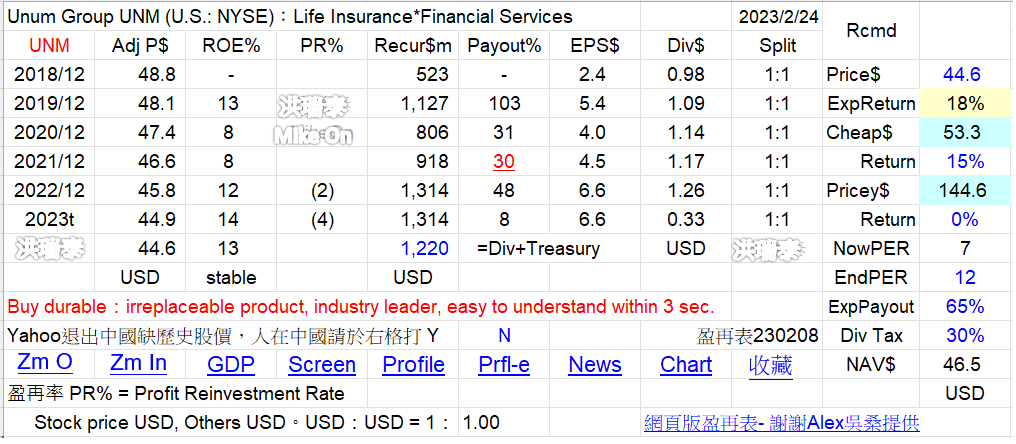1016x444 pixels.
Task: Open the Screen link
Action: (322, 365)
